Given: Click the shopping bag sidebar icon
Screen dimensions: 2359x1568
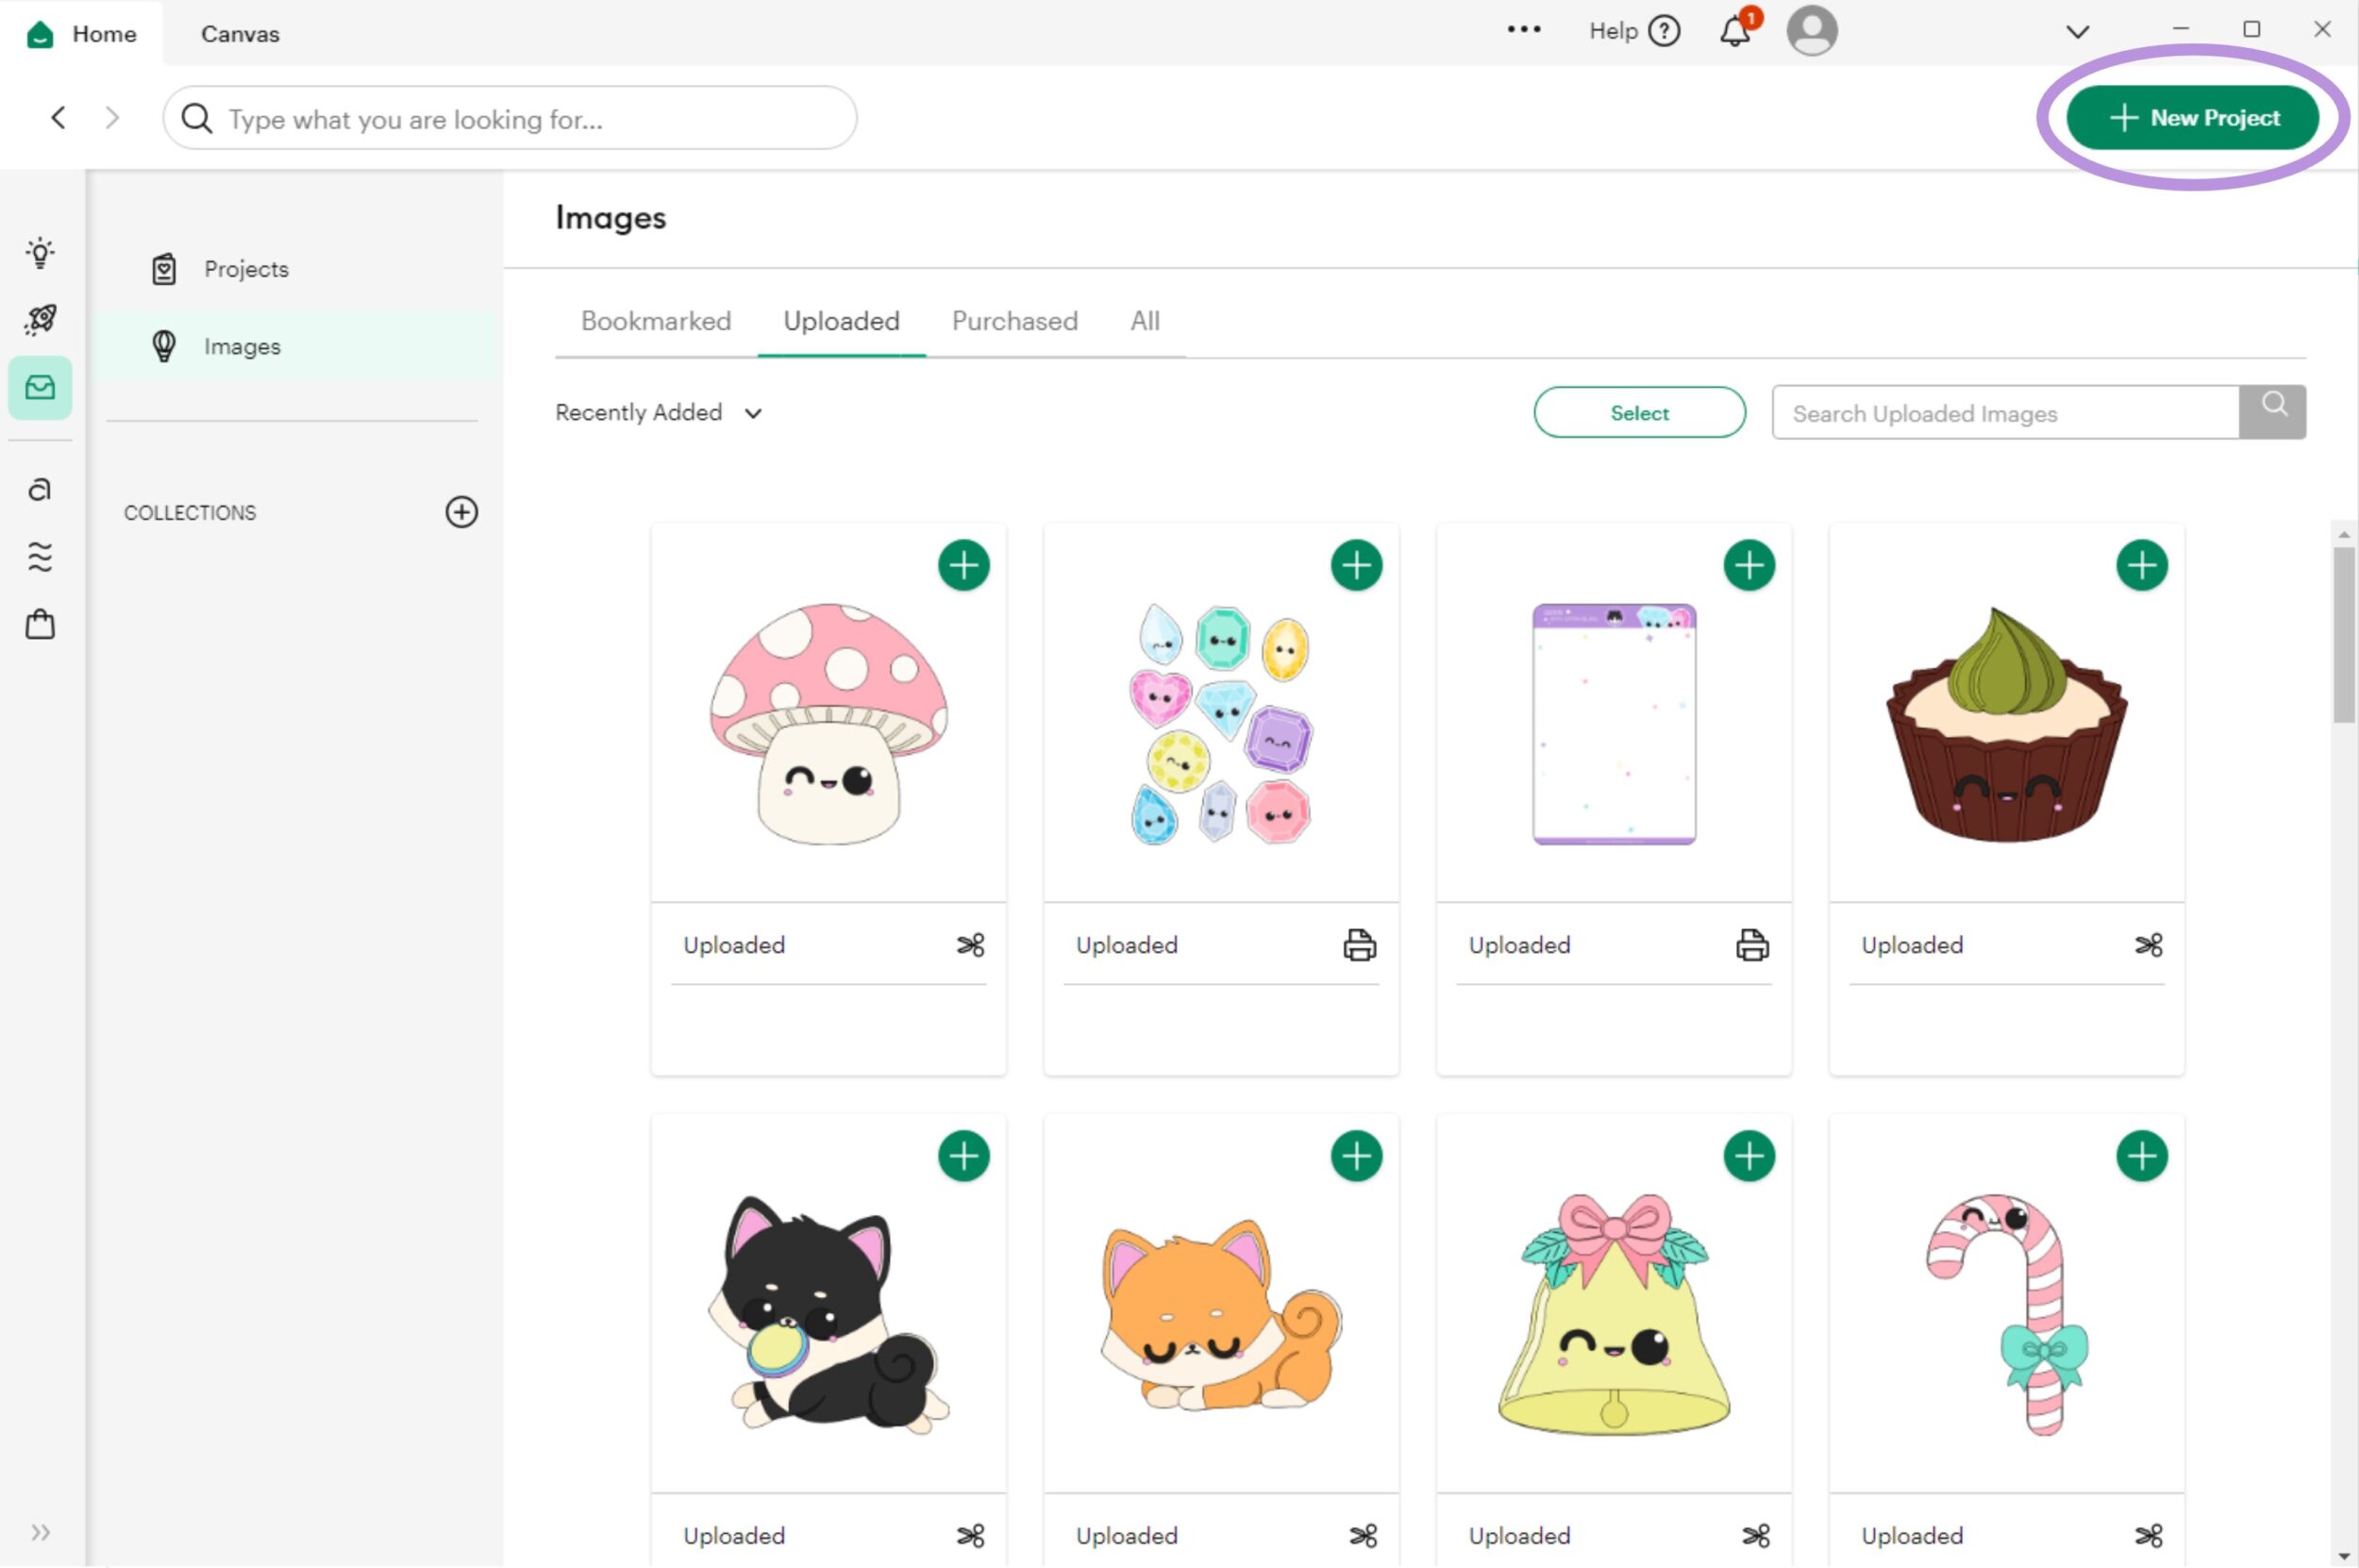Looking at the screenshot, I should (40, 625).
